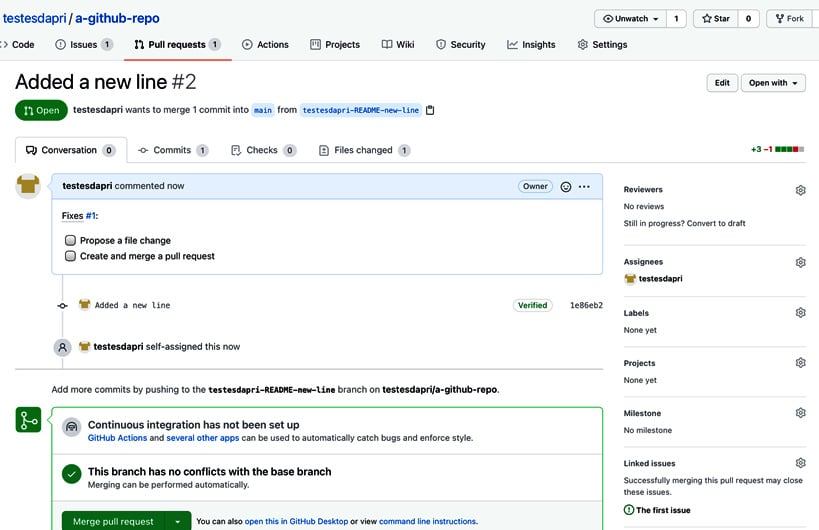The width and height of the screenshot is (819, 530).
Task: Click the watchers count 1
Action: tap(676, 19)
